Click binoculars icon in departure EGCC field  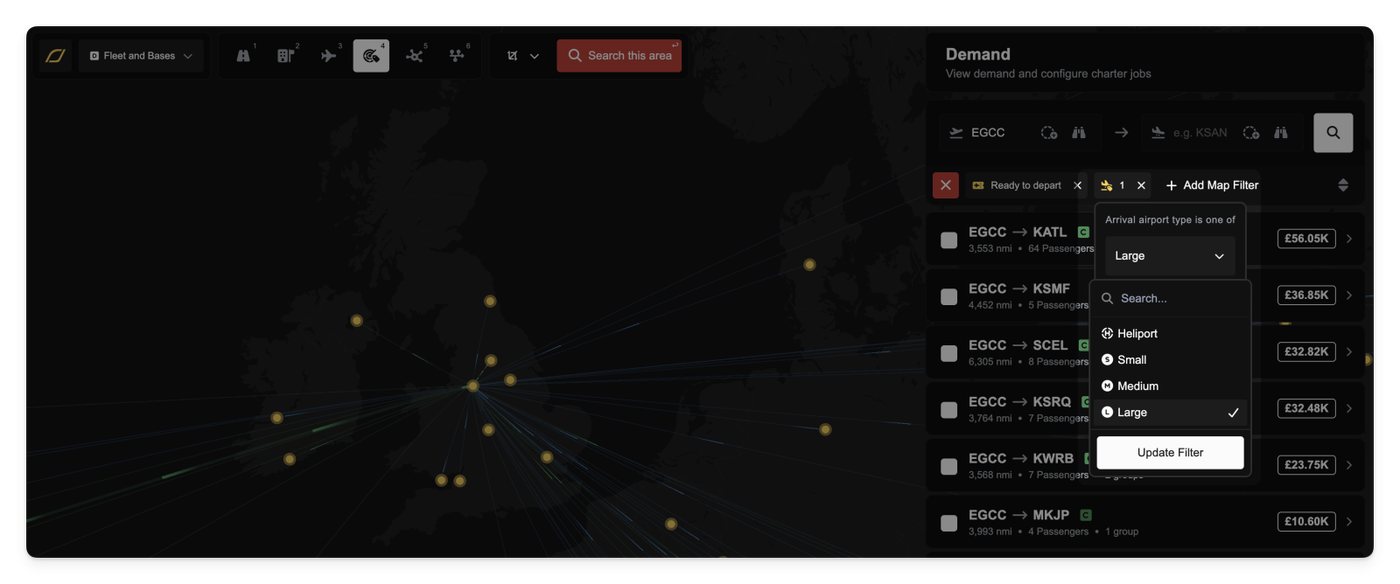point(1079,132)
